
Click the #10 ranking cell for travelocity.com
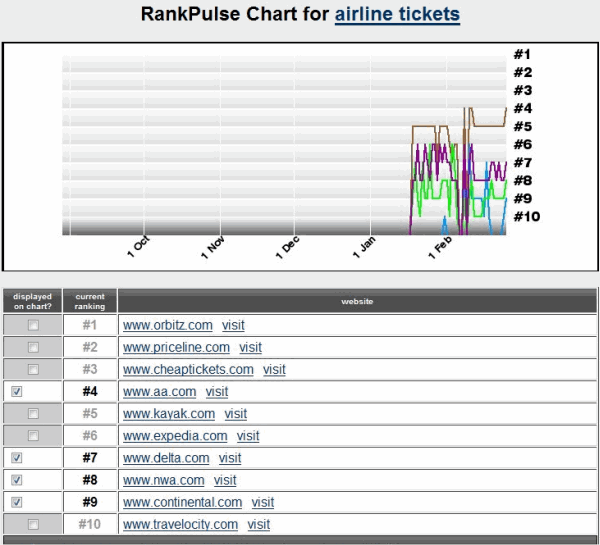(x=90, y=524)
